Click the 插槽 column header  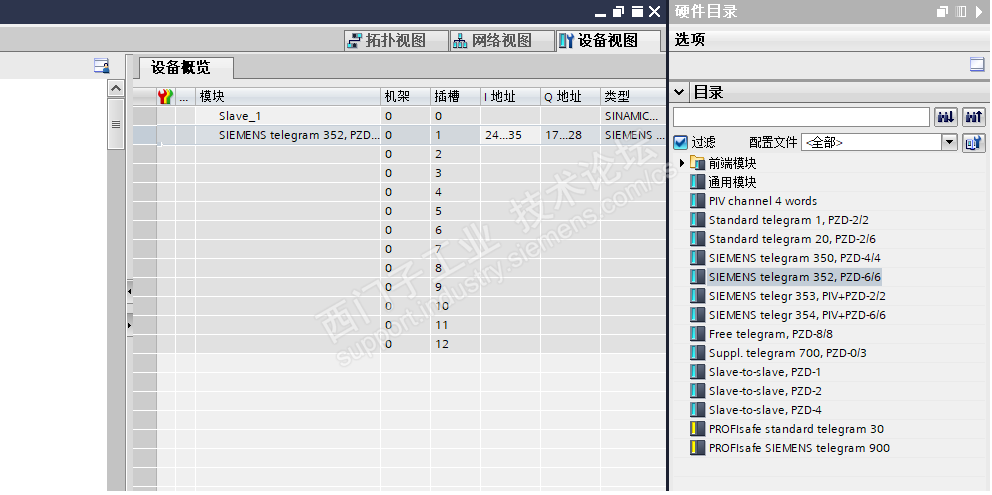(455, 96)
